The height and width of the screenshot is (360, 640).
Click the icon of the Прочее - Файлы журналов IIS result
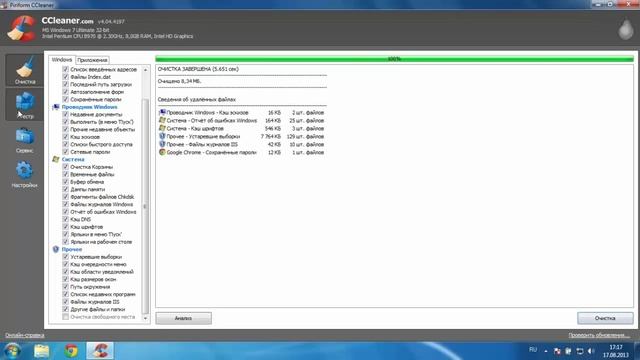[162, 144]
